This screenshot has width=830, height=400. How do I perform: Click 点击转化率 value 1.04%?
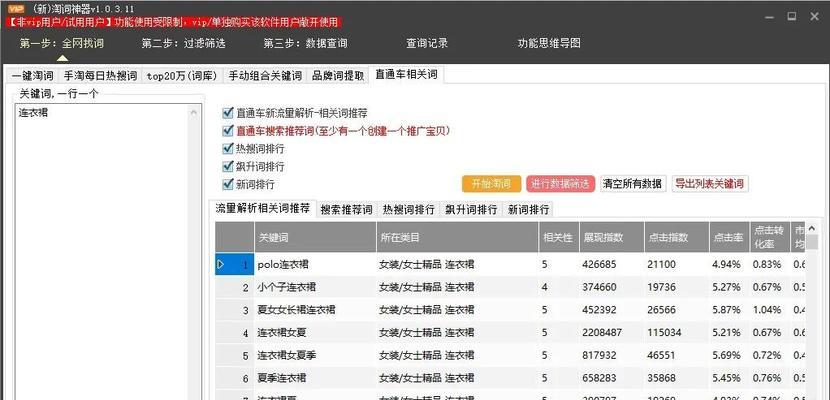point(768,310)
